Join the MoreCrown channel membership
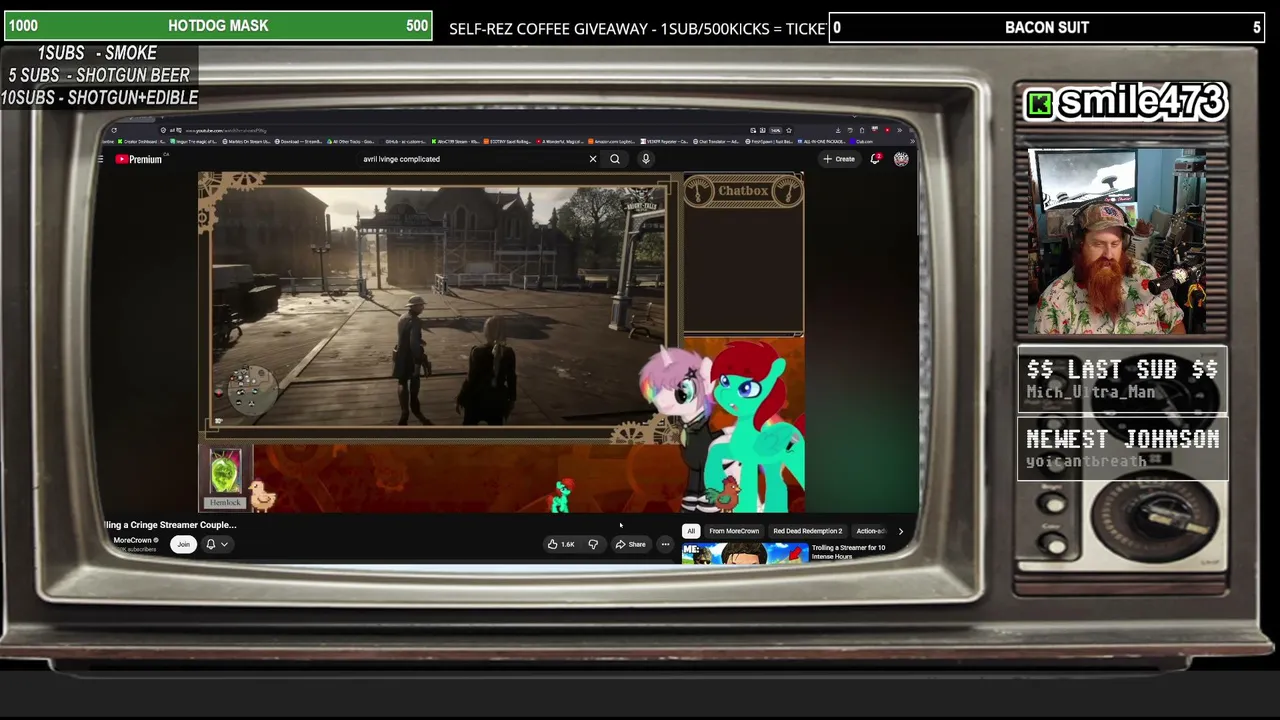 [x=183, y=544]
